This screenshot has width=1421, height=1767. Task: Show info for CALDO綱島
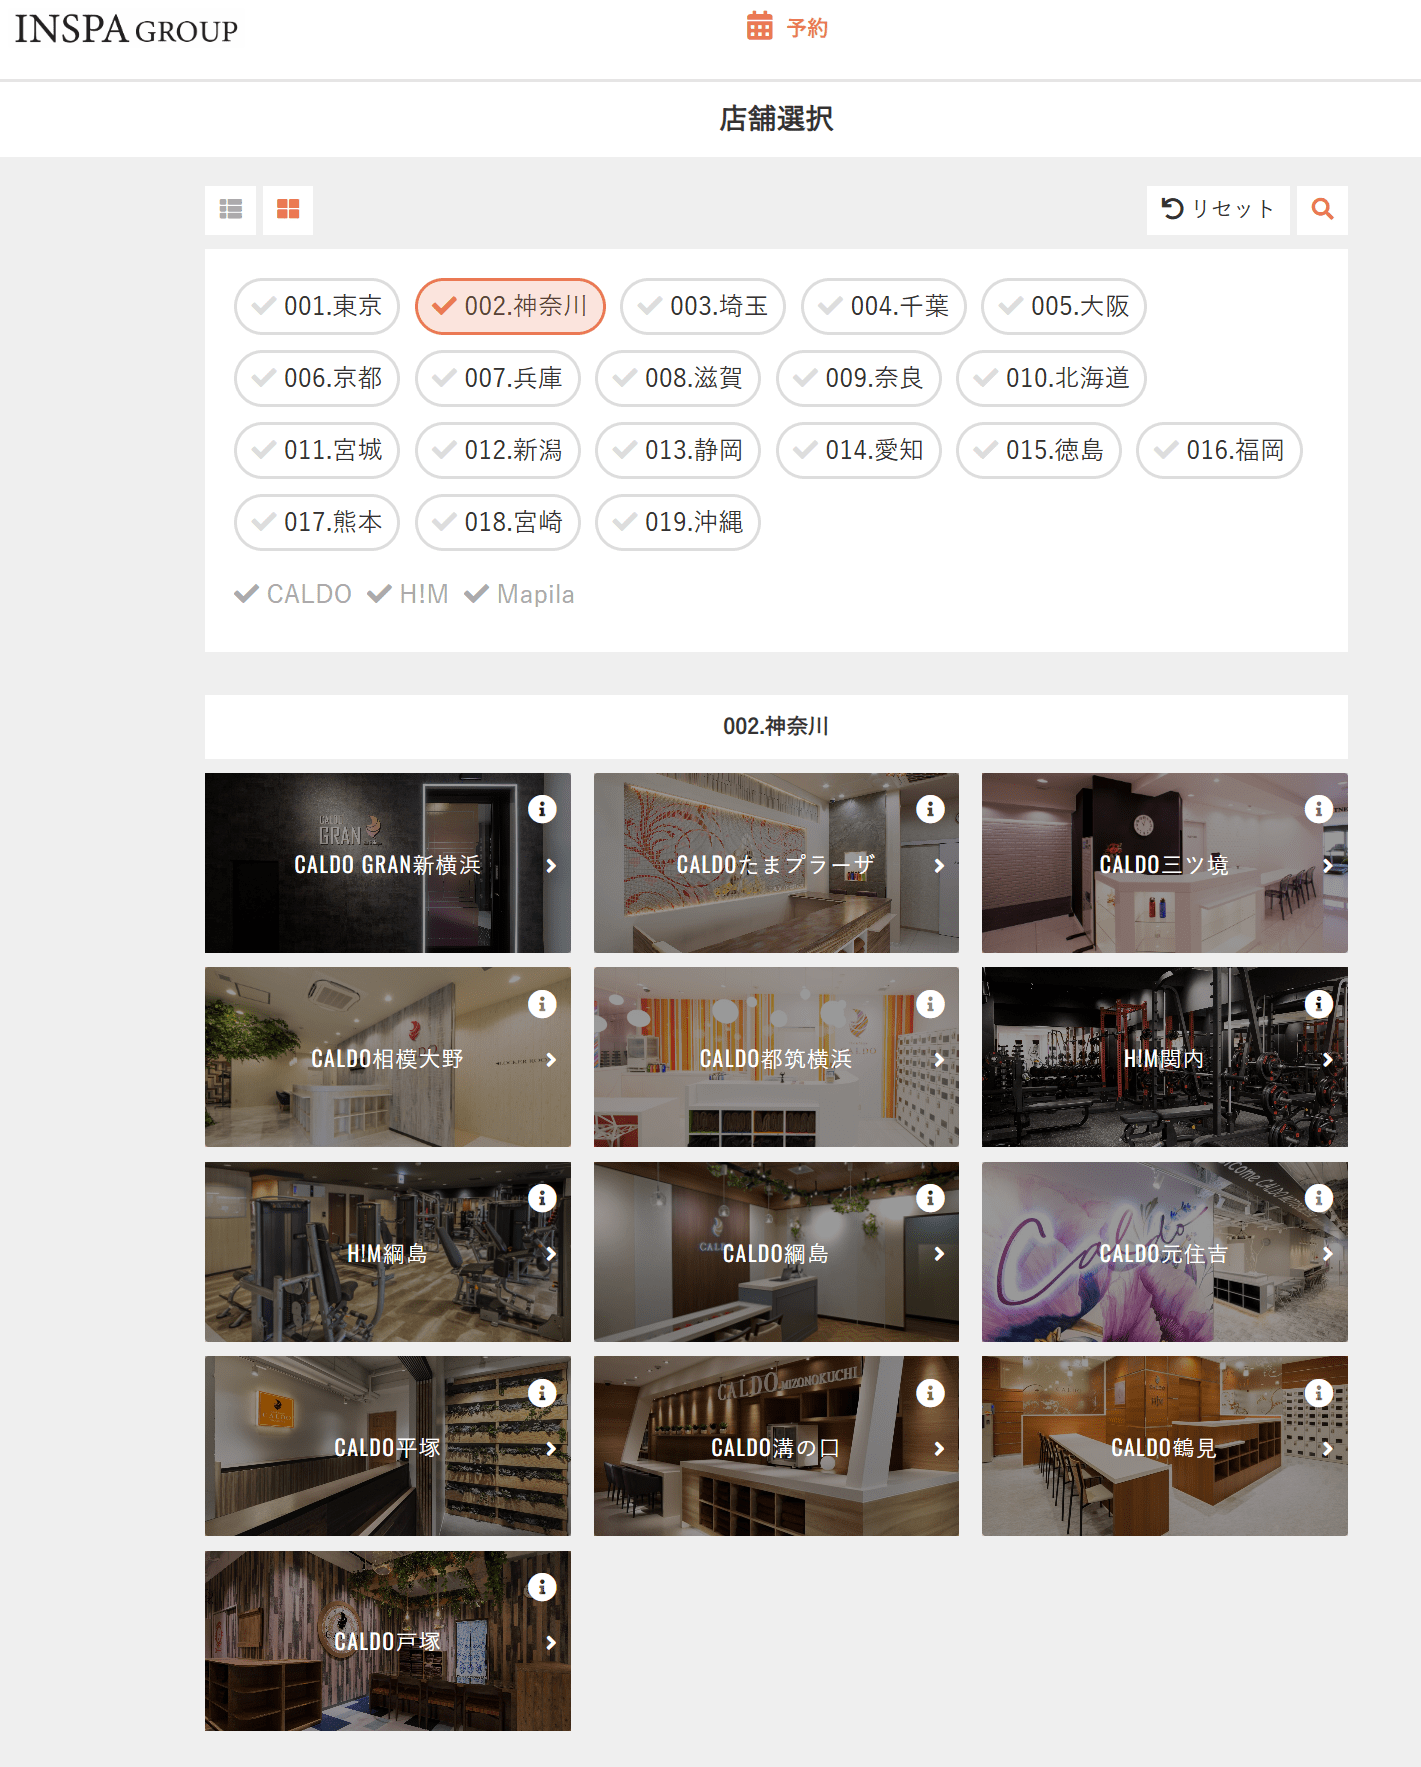[930, 1197]
